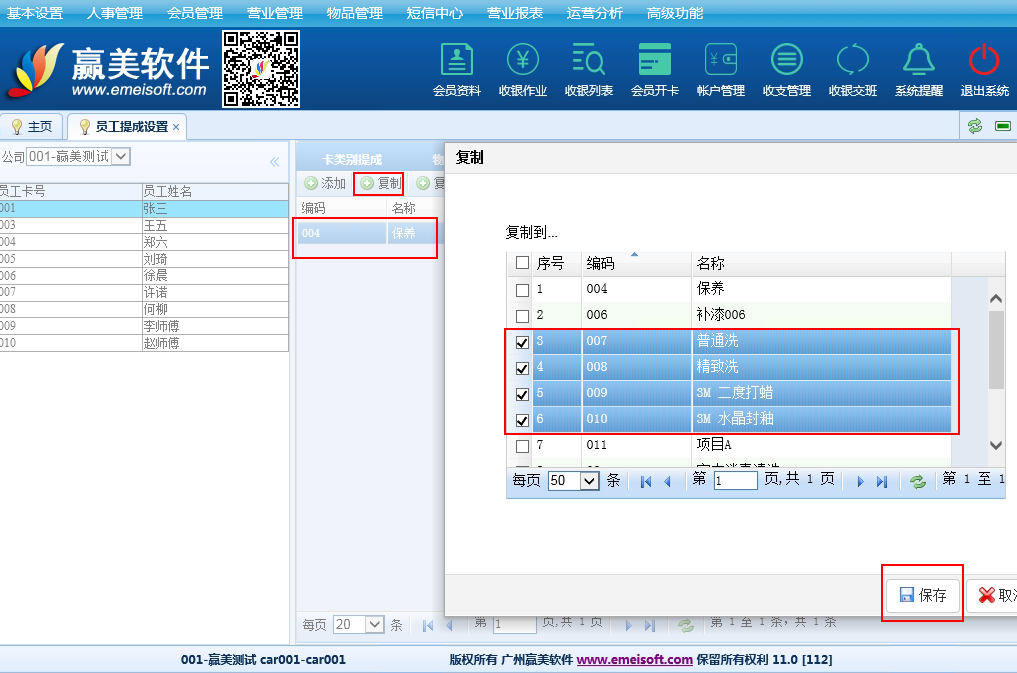Open the 会员资料 member info icon
Screen dimensions: 1017x673
457,62
